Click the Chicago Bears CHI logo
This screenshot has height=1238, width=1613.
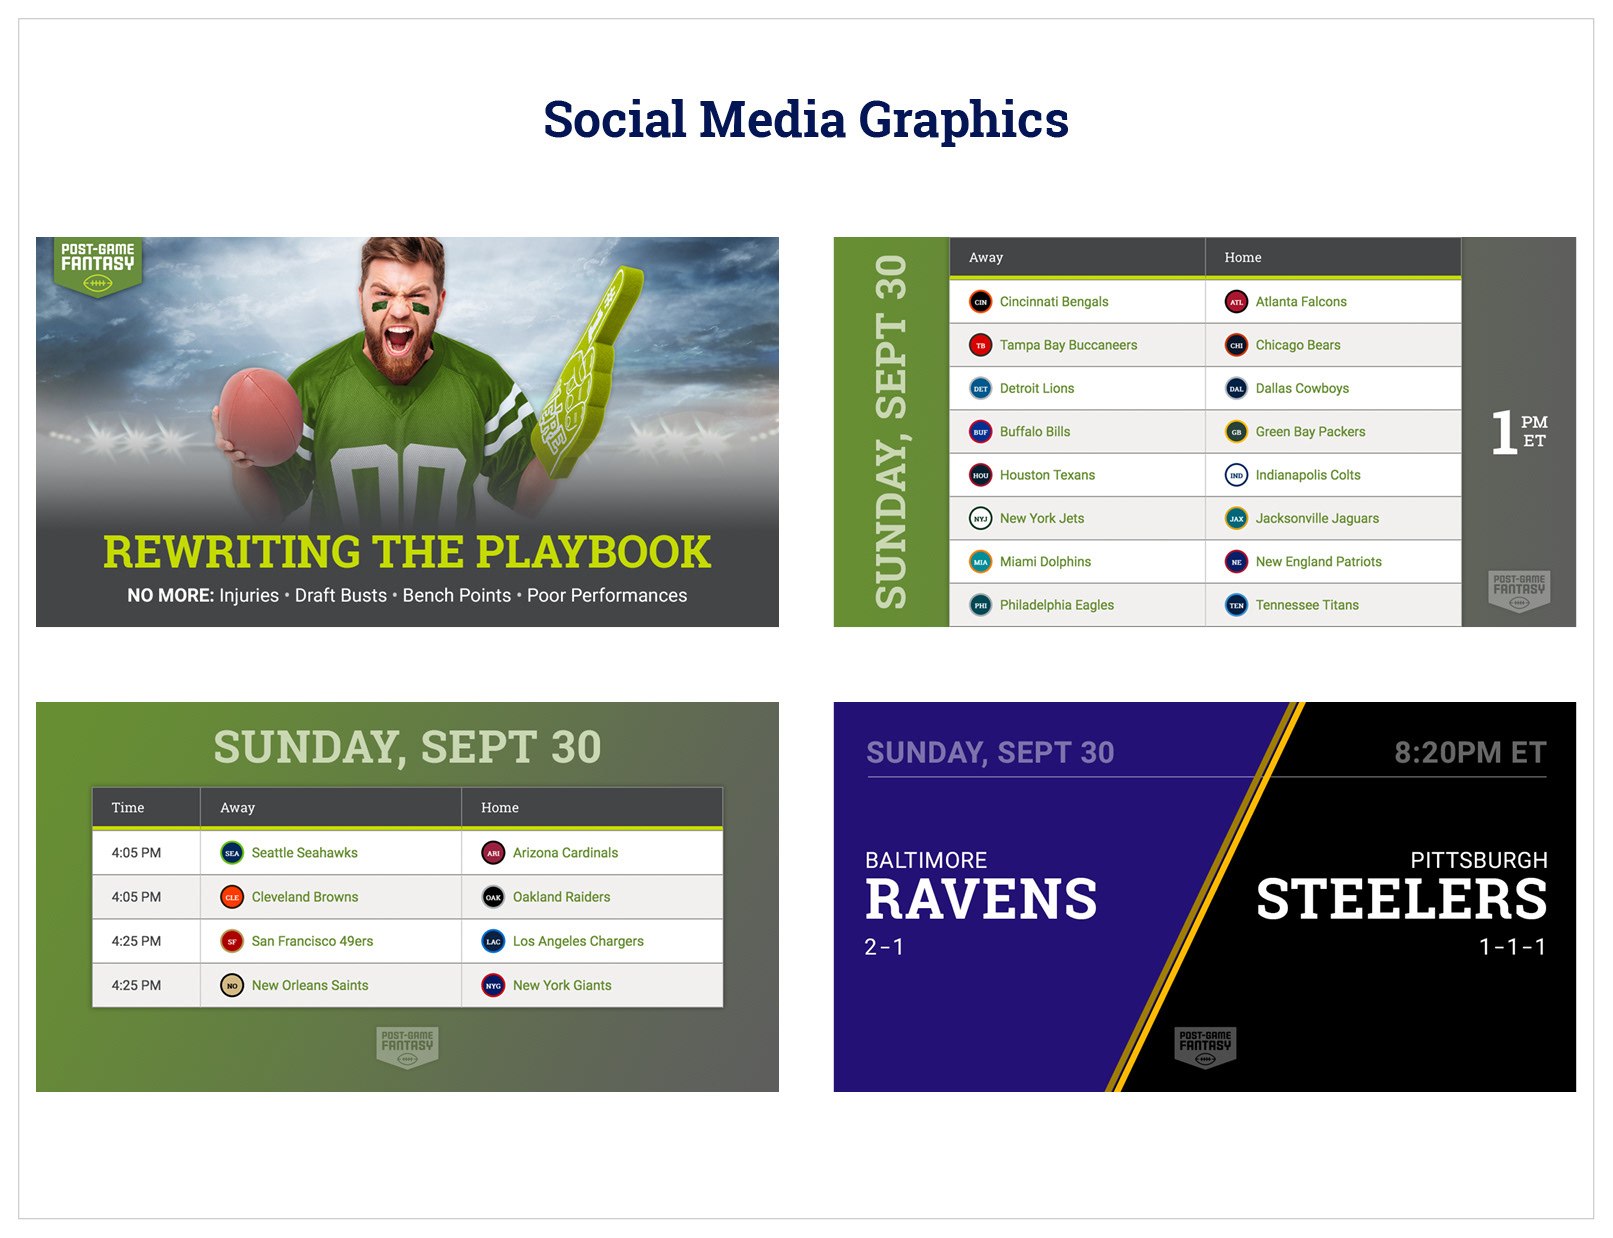[1236, 345]
